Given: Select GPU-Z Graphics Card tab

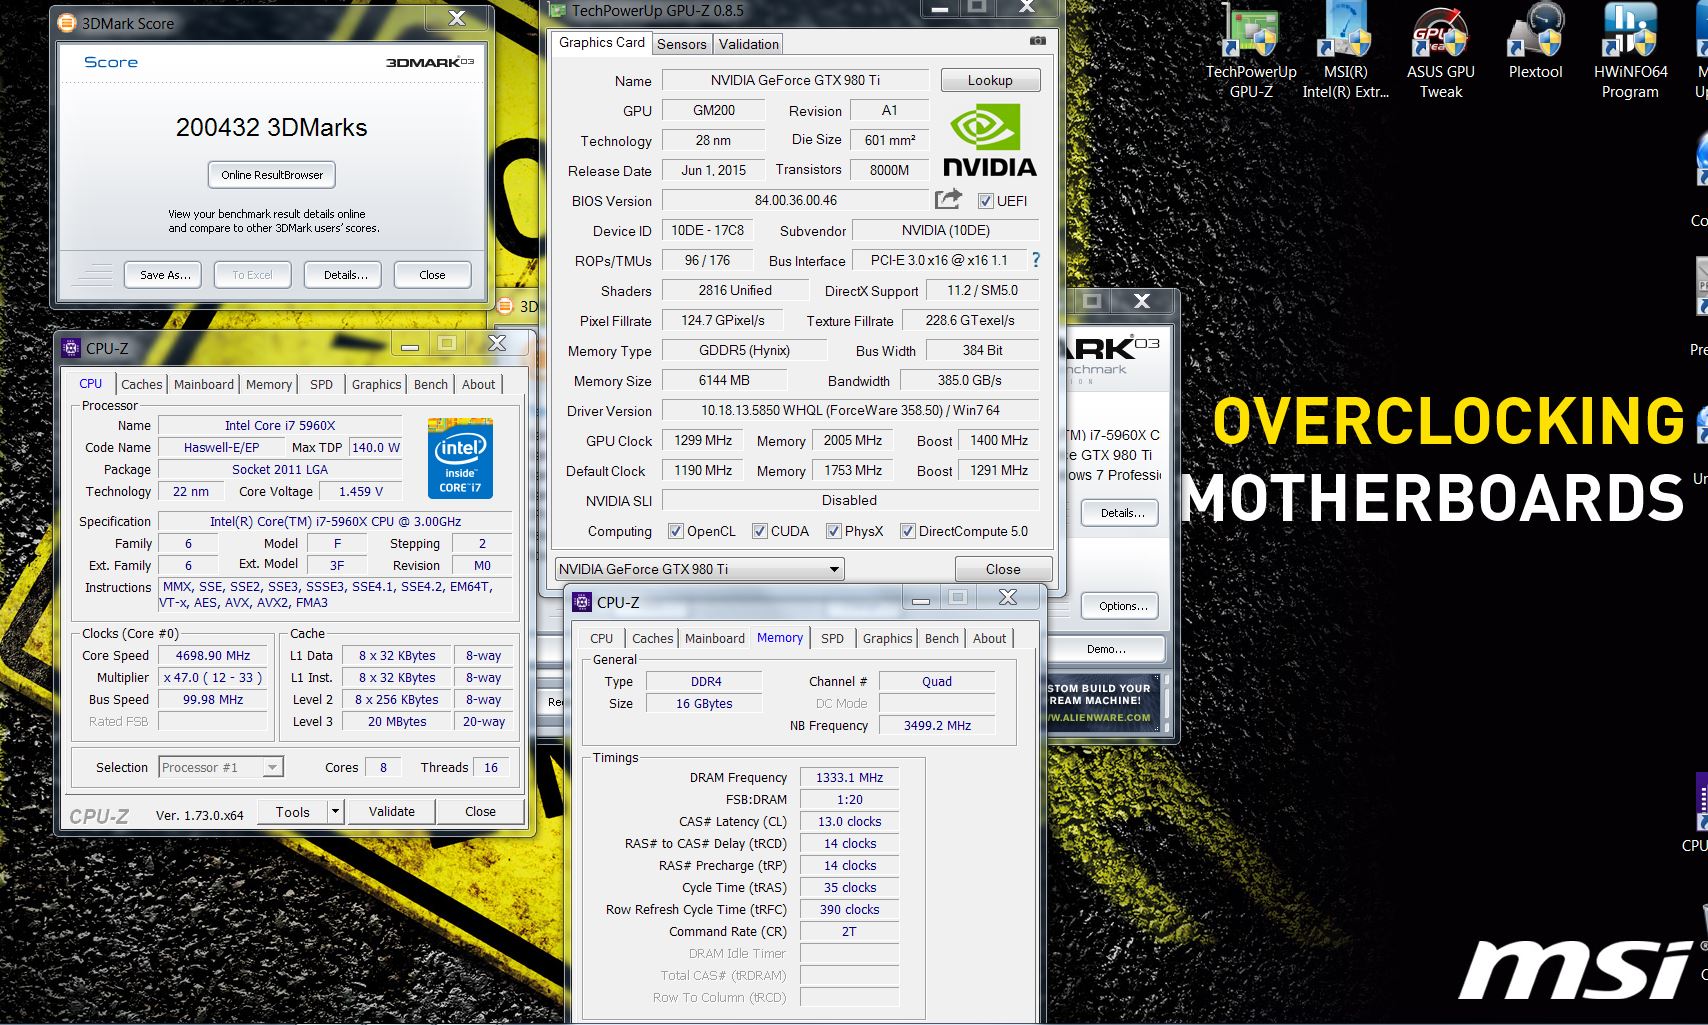Looking at the screenshot, I should point(601,42).
